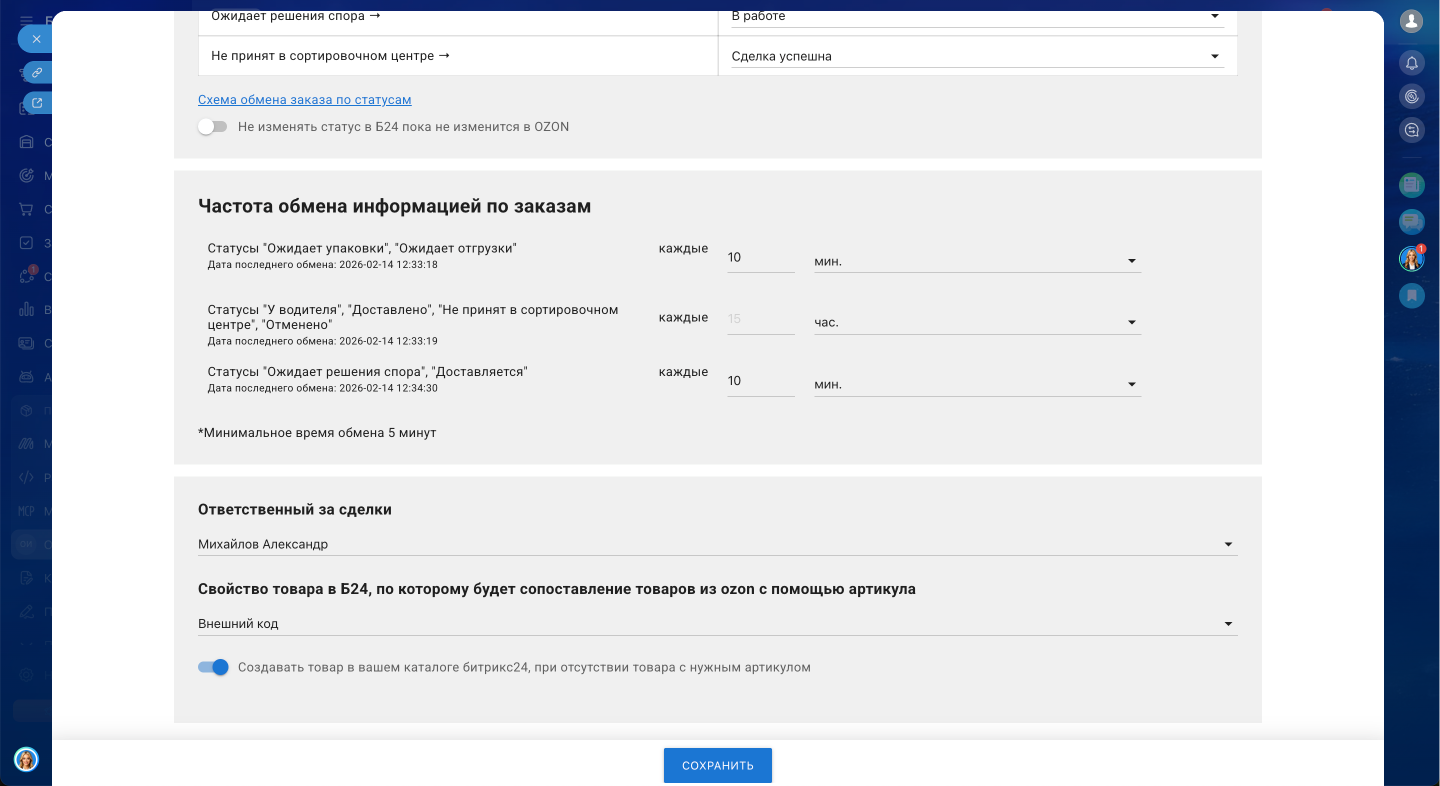Open the time unit dropdown for 'Ожидает упаковки' statuses
1440x786 pixels.
click(977, 261)
